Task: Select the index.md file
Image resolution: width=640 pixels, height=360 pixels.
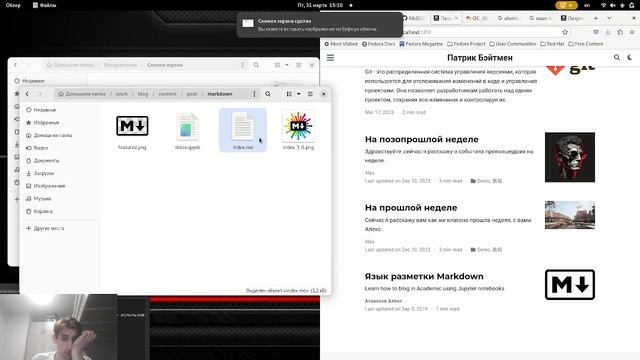Action: click(x=243, y=130)
